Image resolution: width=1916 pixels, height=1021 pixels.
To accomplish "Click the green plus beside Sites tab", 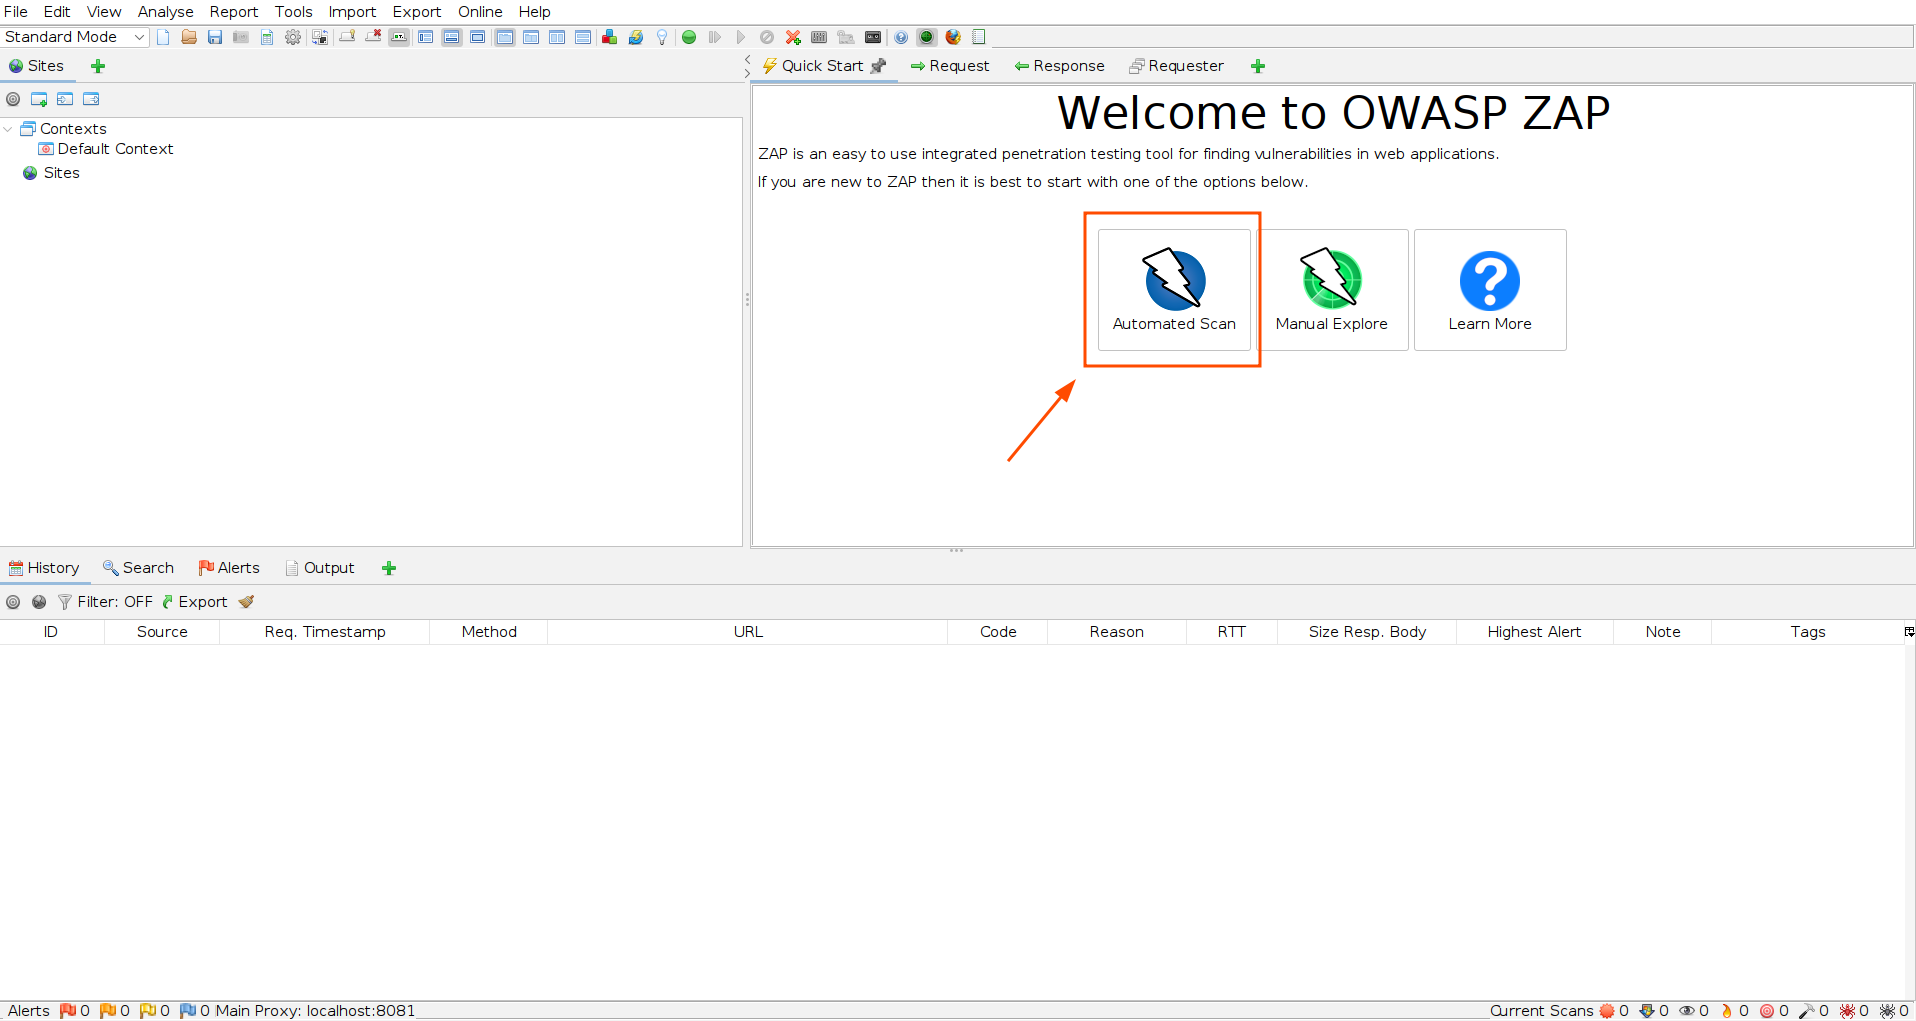I will point(98,66).
